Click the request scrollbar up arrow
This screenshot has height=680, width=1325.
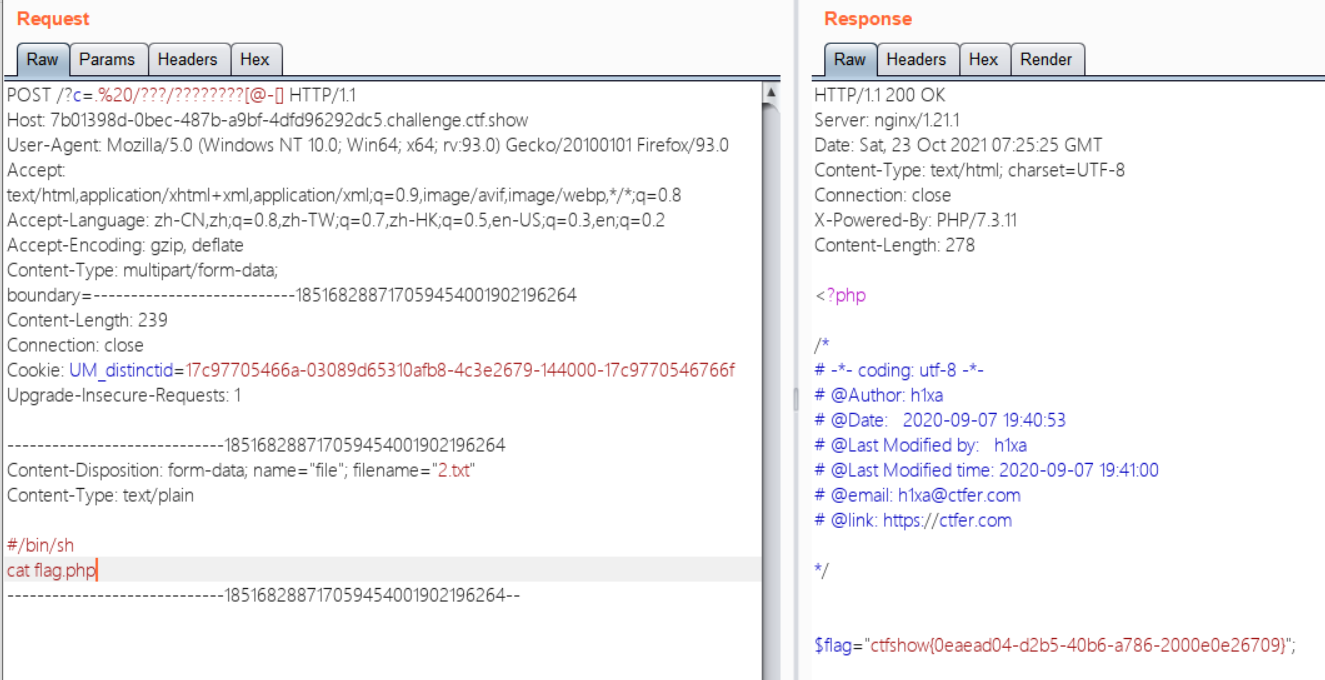(771, 93)
